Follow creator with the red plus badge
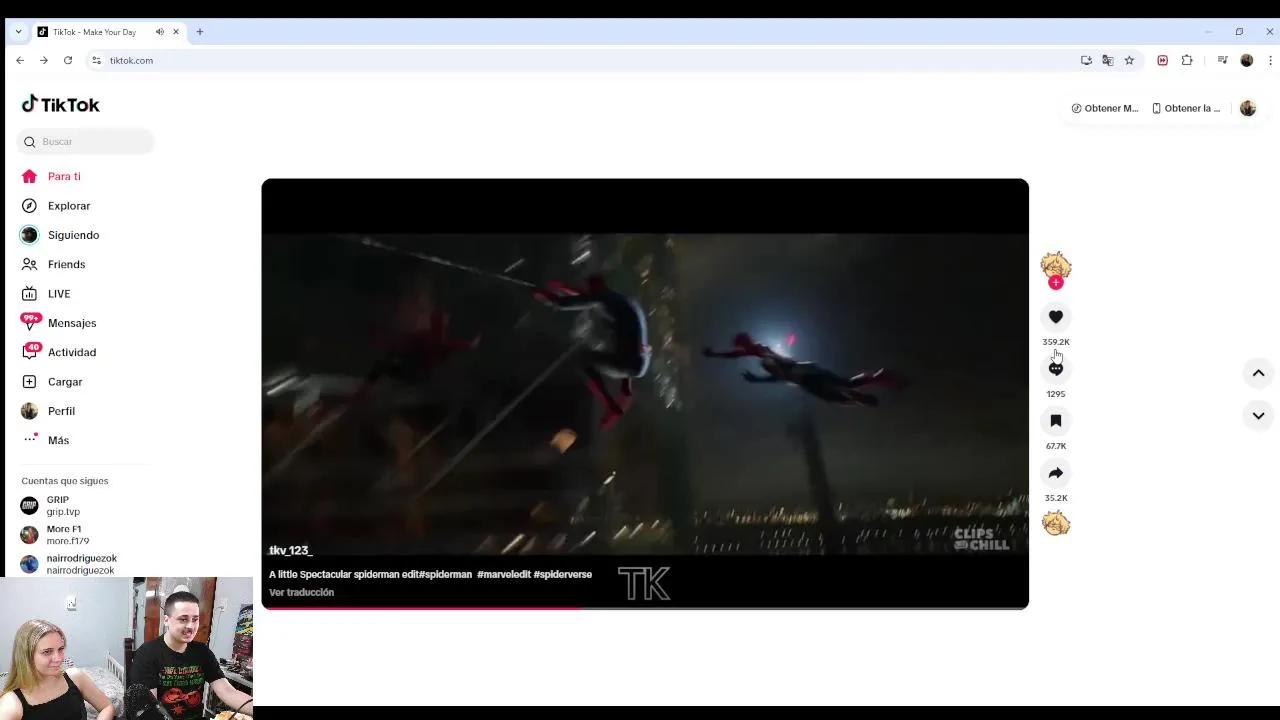The width and height of the screenshot is (1280, 720). 1055,283
